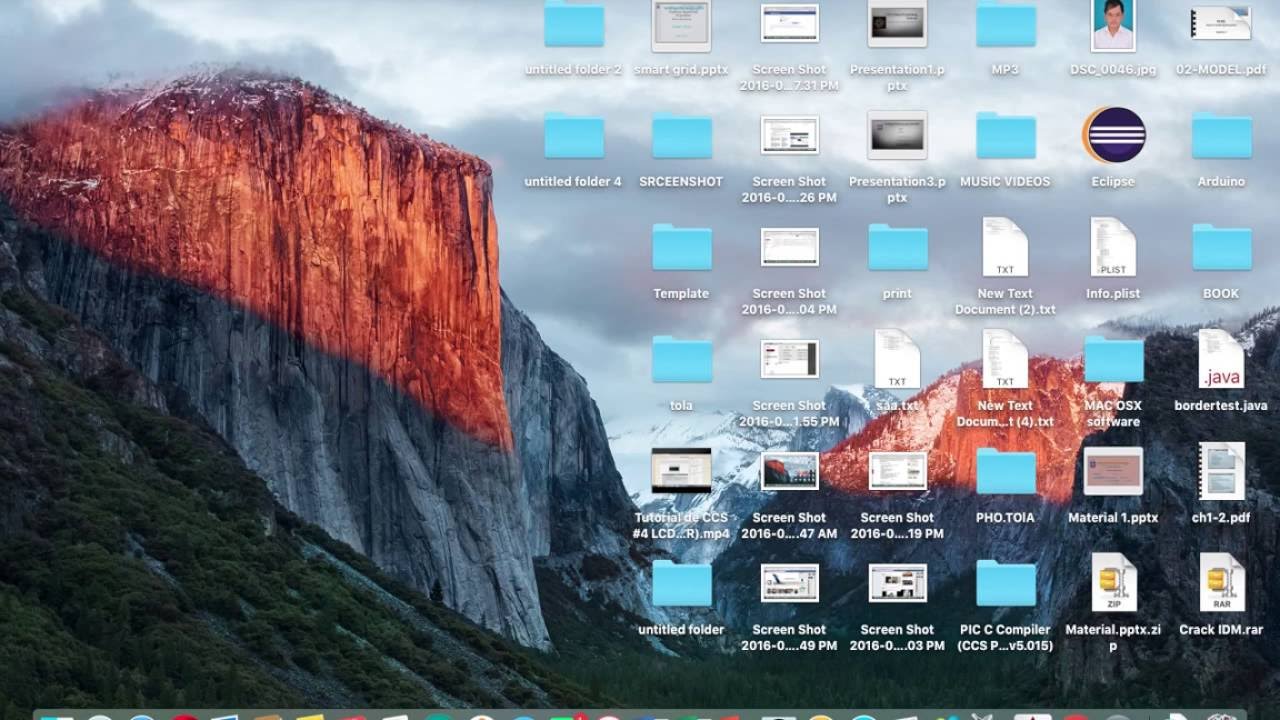This screenshot has width=1280, height=720.
Task: Select New Text Document (2).txt file
Action: coord(1005,247)
